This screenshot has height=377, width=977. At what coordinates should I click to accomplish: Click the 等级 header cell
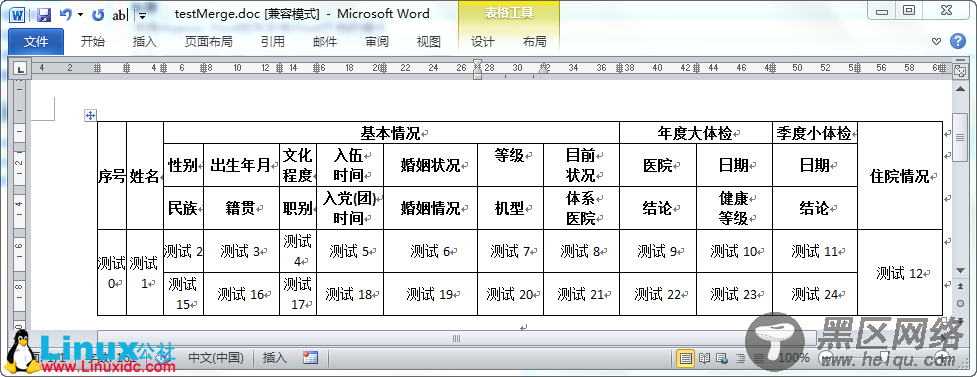(x=510, y=165)
